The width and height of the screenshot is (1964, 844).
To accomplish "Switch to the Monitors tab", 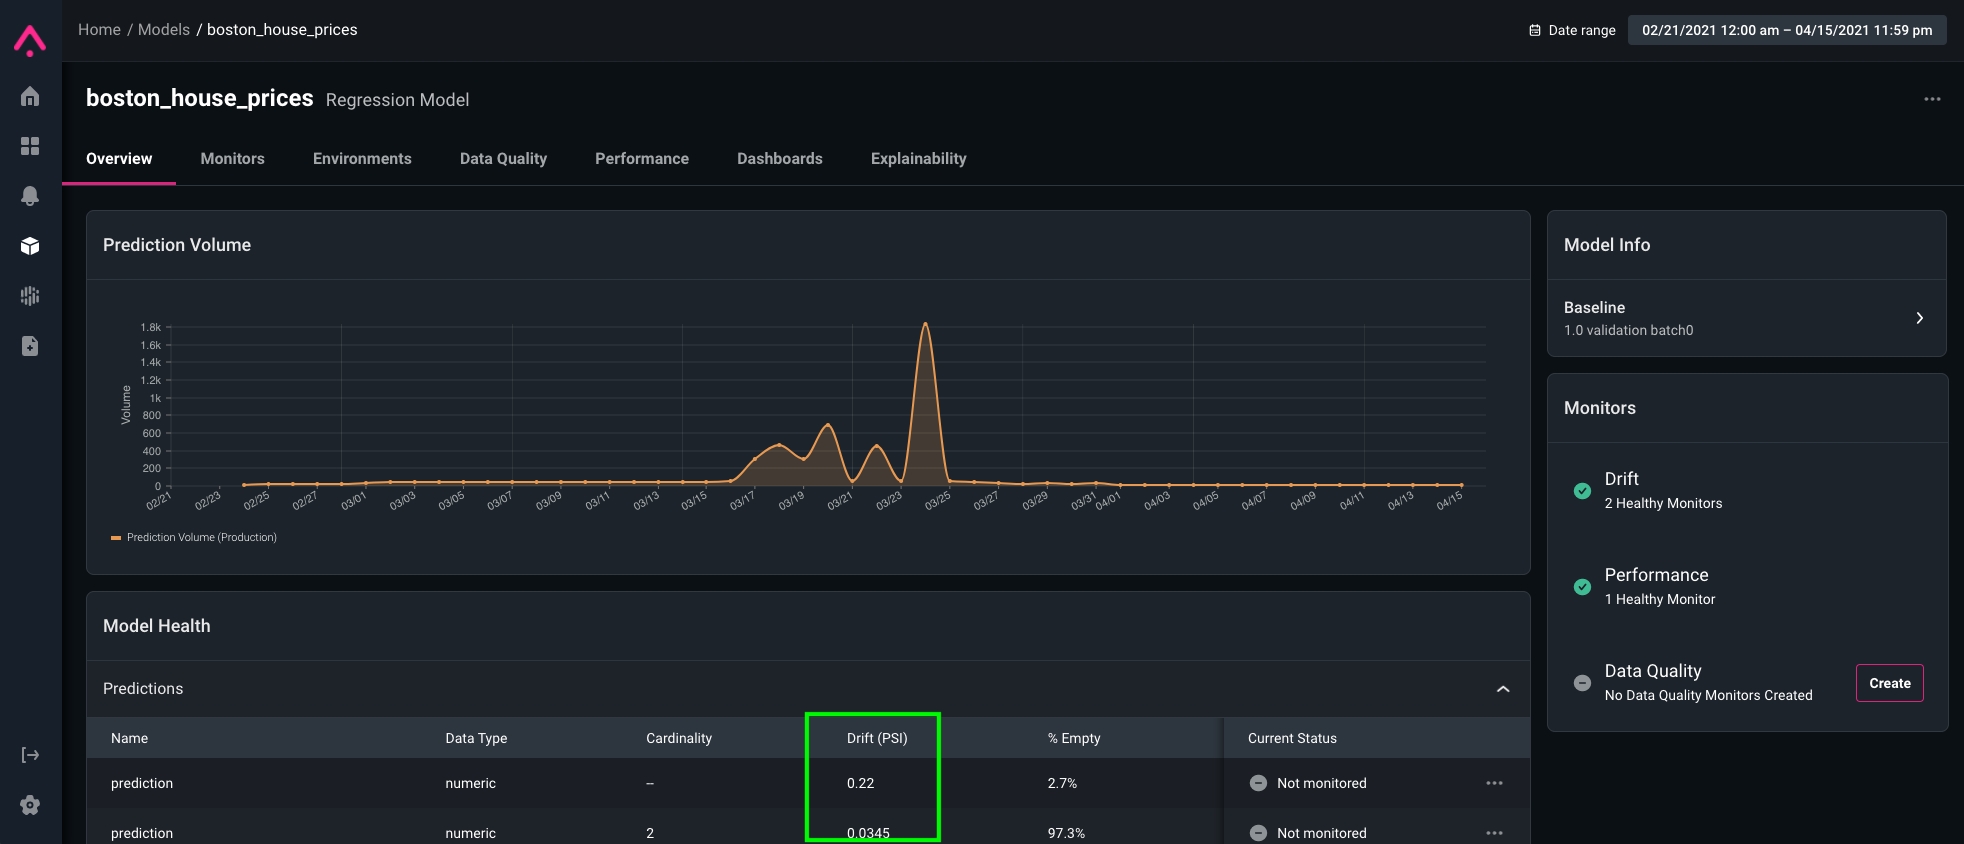I will click(x=232, y=159).
